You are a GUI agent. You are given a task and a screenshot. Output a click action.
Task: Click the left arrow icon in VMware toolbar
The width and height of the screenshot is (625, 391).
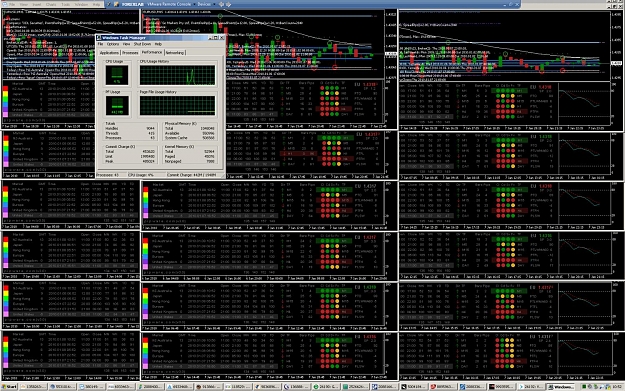click(221, 4)
